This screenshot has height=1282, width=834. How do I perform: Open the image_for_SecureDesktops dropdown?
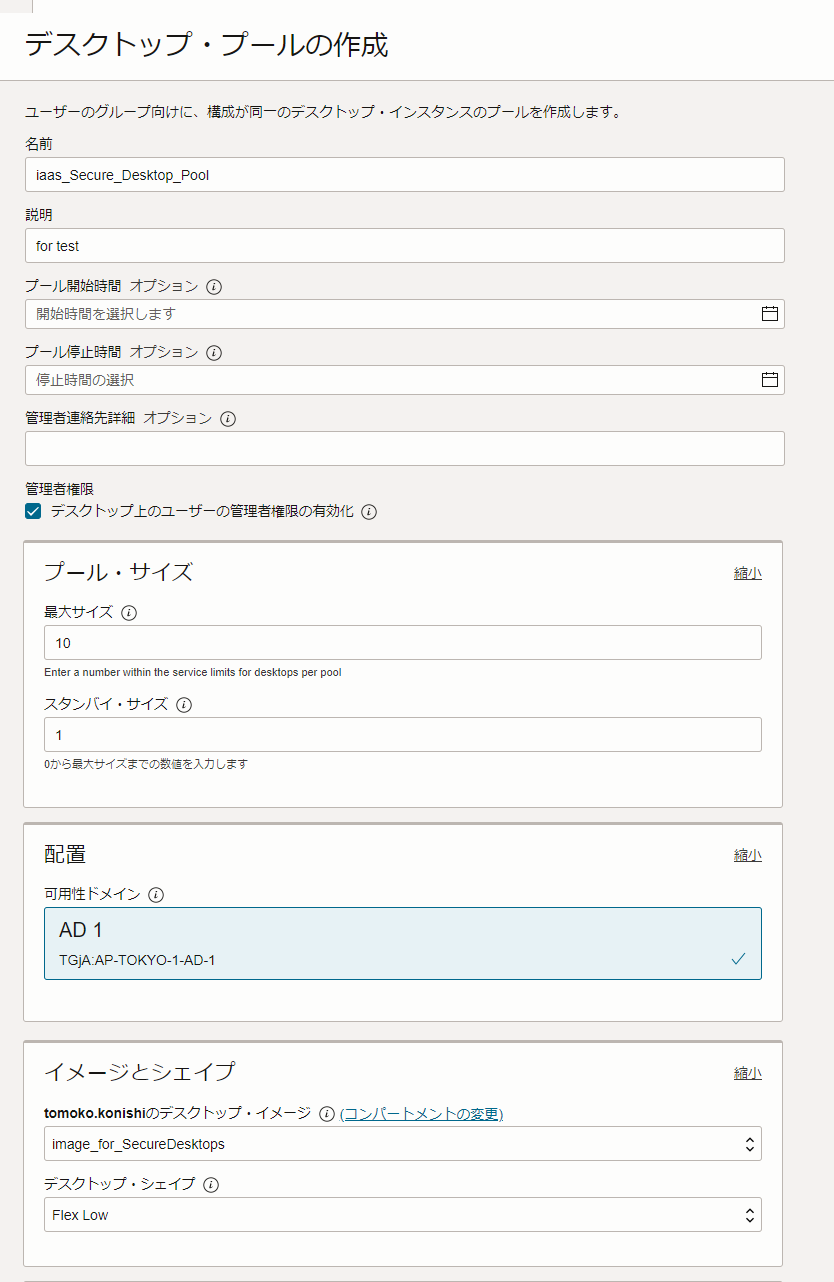pyautogui.click(x=402, y=1143)
